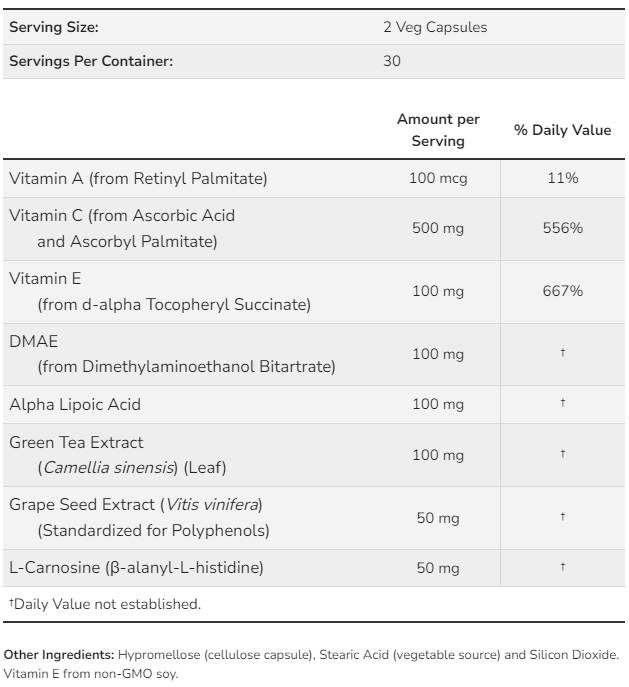Screen dimensions: 629x687
Task: Click the Alpha Lipoic Acid row label
Action: (x=75, y=404)
